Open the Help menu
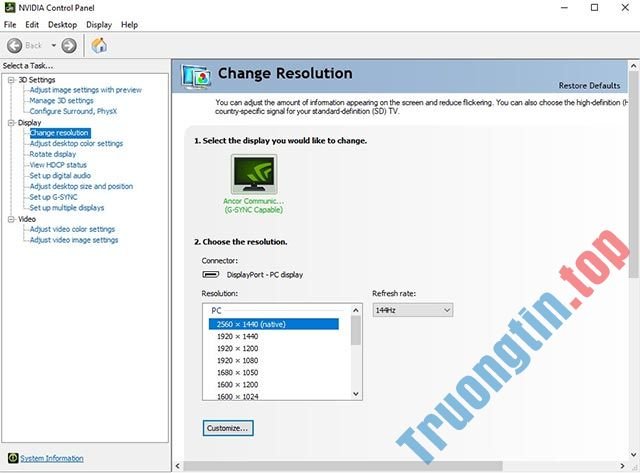 (129, 24)
